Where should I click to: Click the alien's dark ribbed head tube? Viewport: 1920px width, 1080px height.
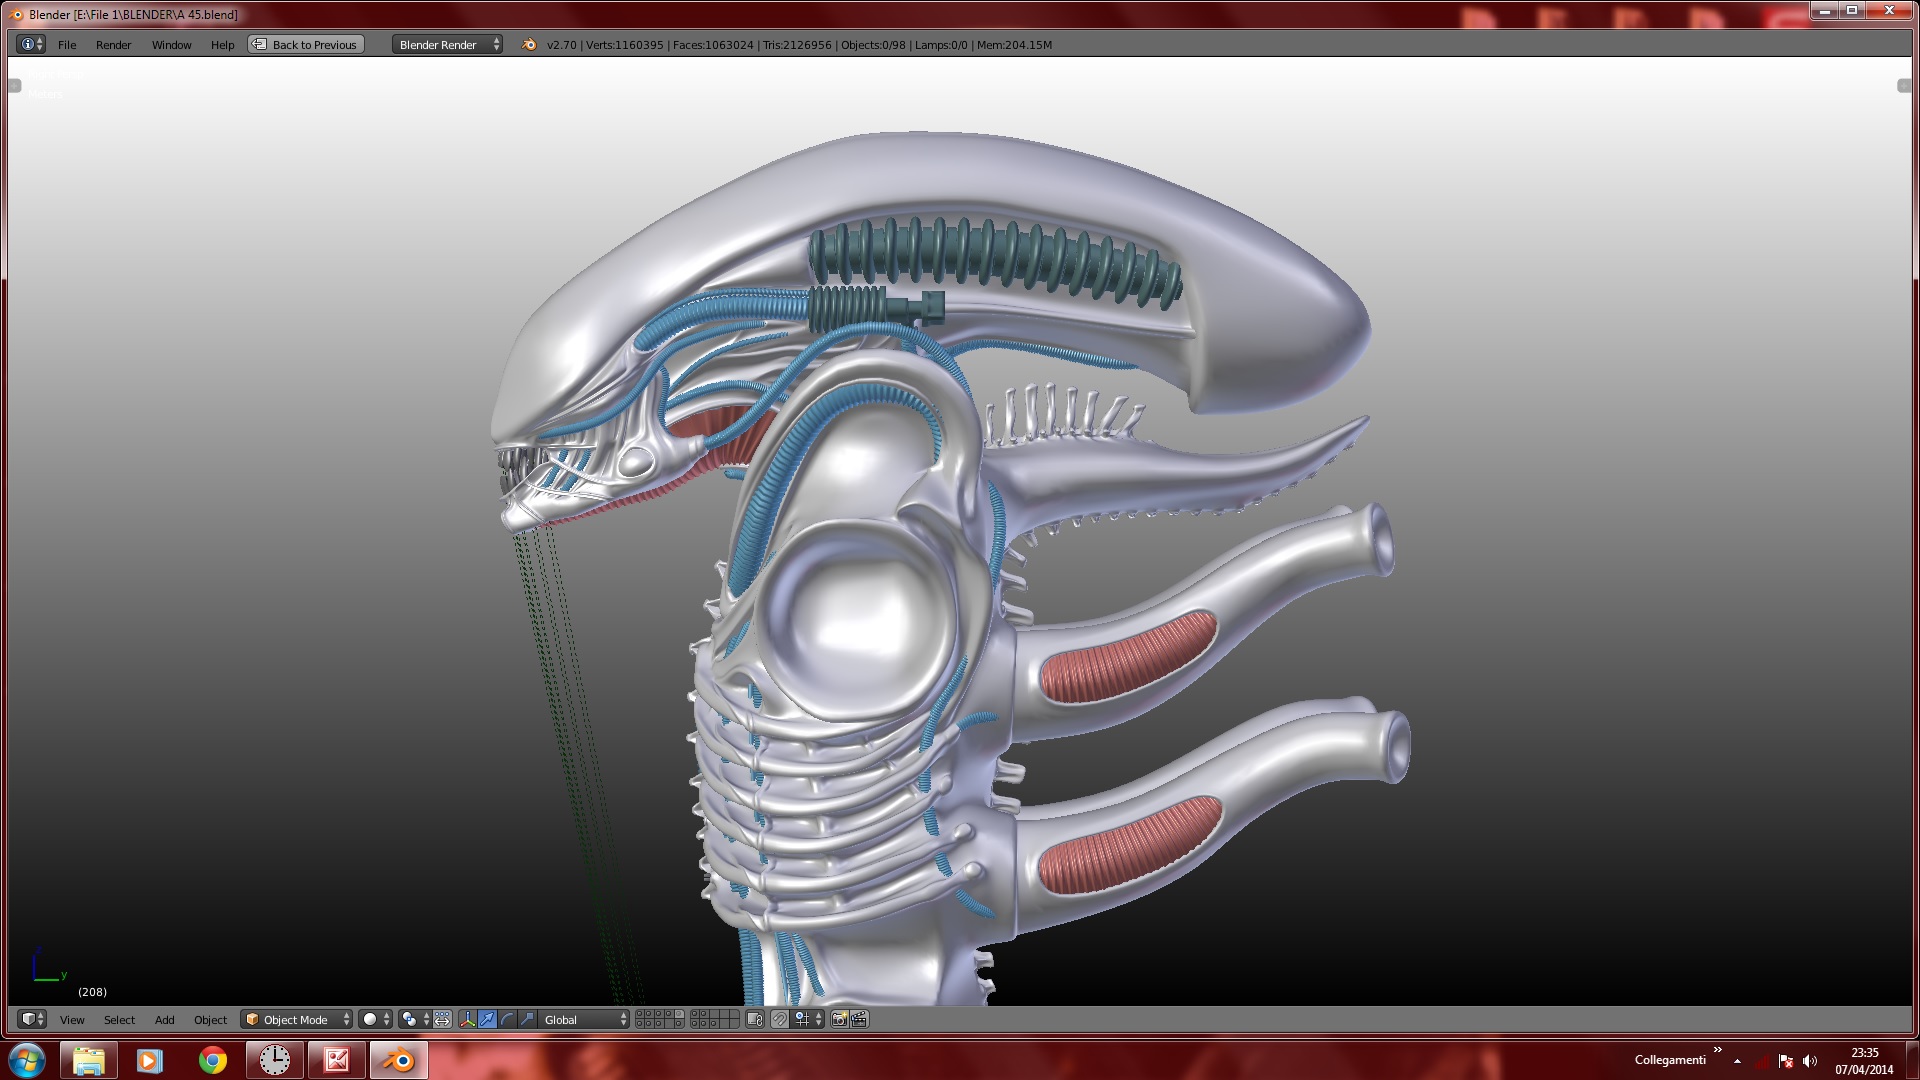tap(995, 262)
